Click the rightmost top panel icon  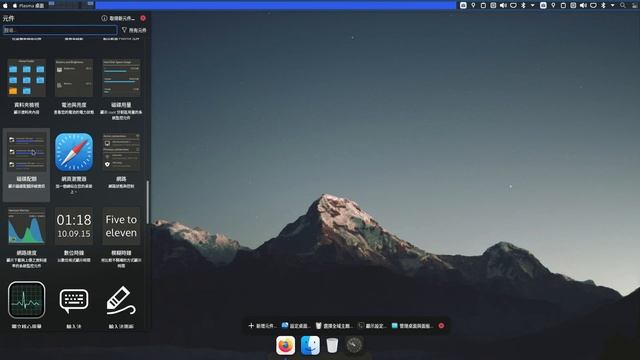click(635, 5)
